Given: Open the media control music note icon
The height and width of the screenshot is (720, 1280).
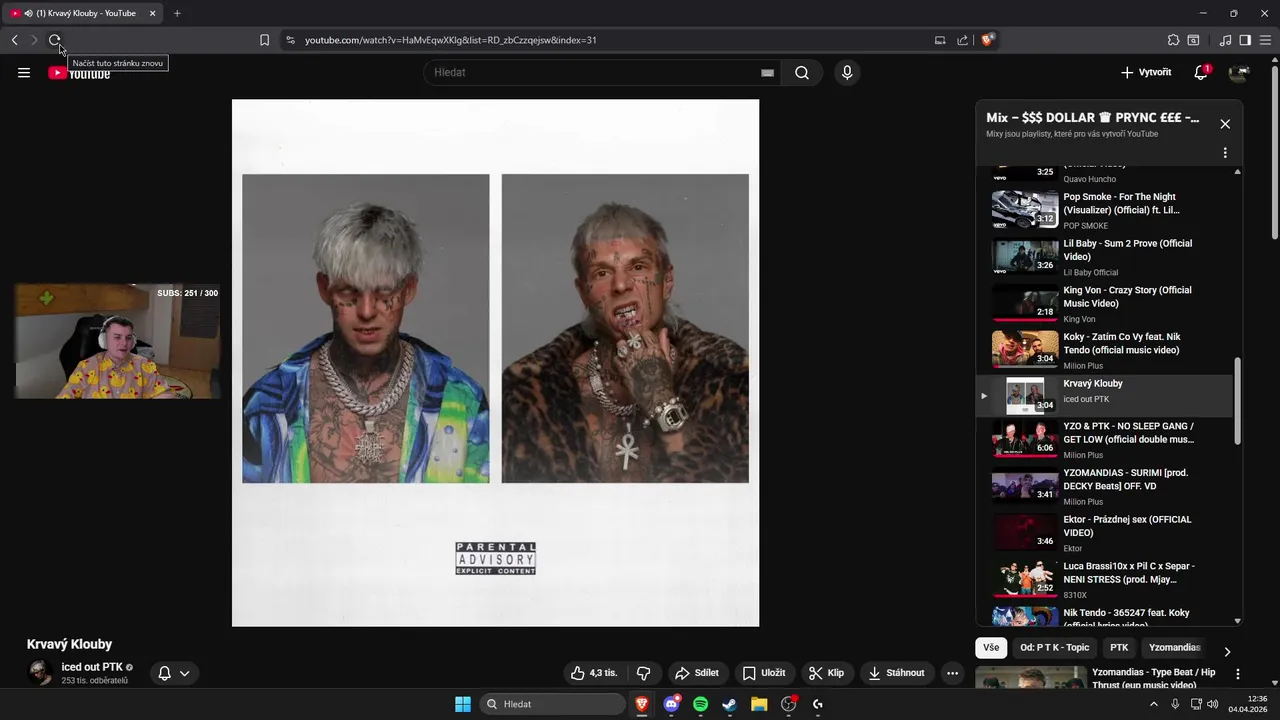Looking at the screenshot, I should point(1225,40).
